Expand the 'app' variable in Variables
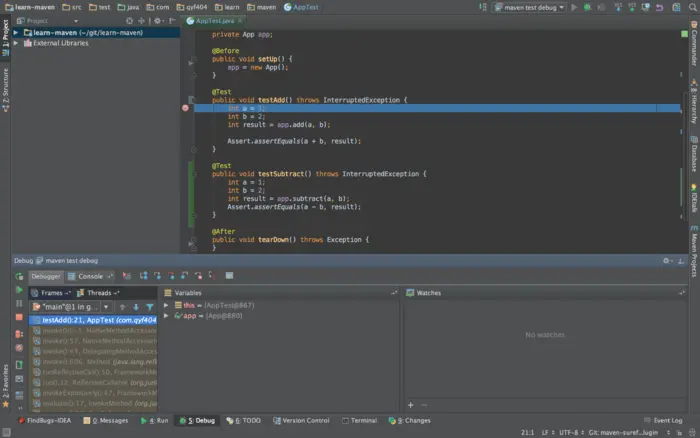Screen dimensions: 700x438 point(166,316)
